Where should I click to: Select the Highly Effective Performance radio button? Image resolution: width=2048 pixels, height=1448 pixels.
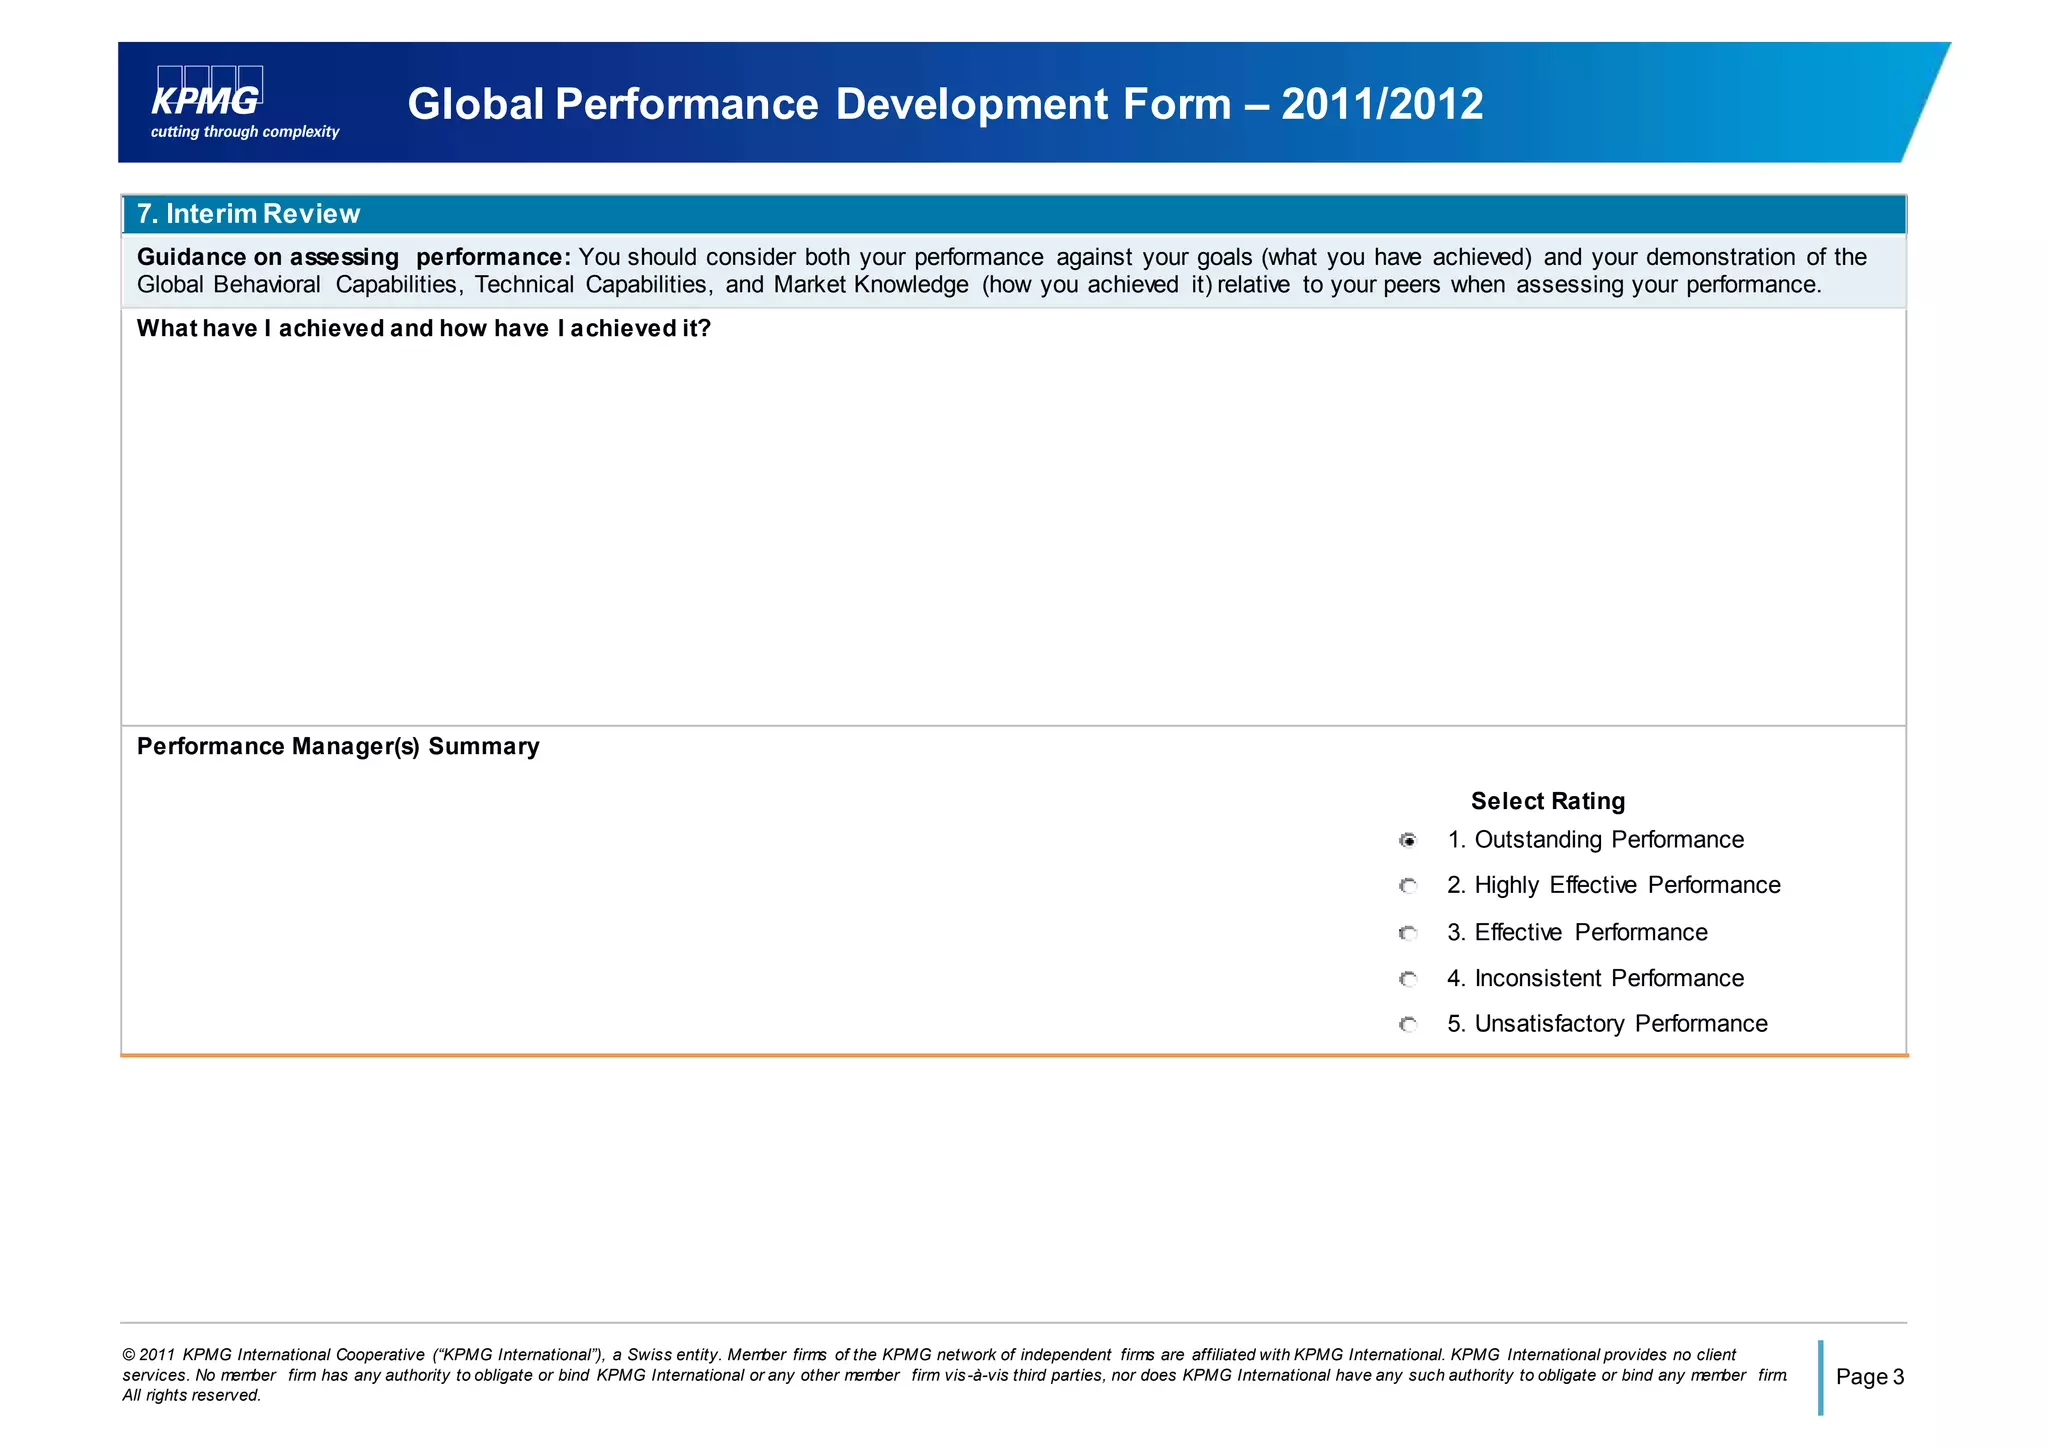(x=1408, y=886)
